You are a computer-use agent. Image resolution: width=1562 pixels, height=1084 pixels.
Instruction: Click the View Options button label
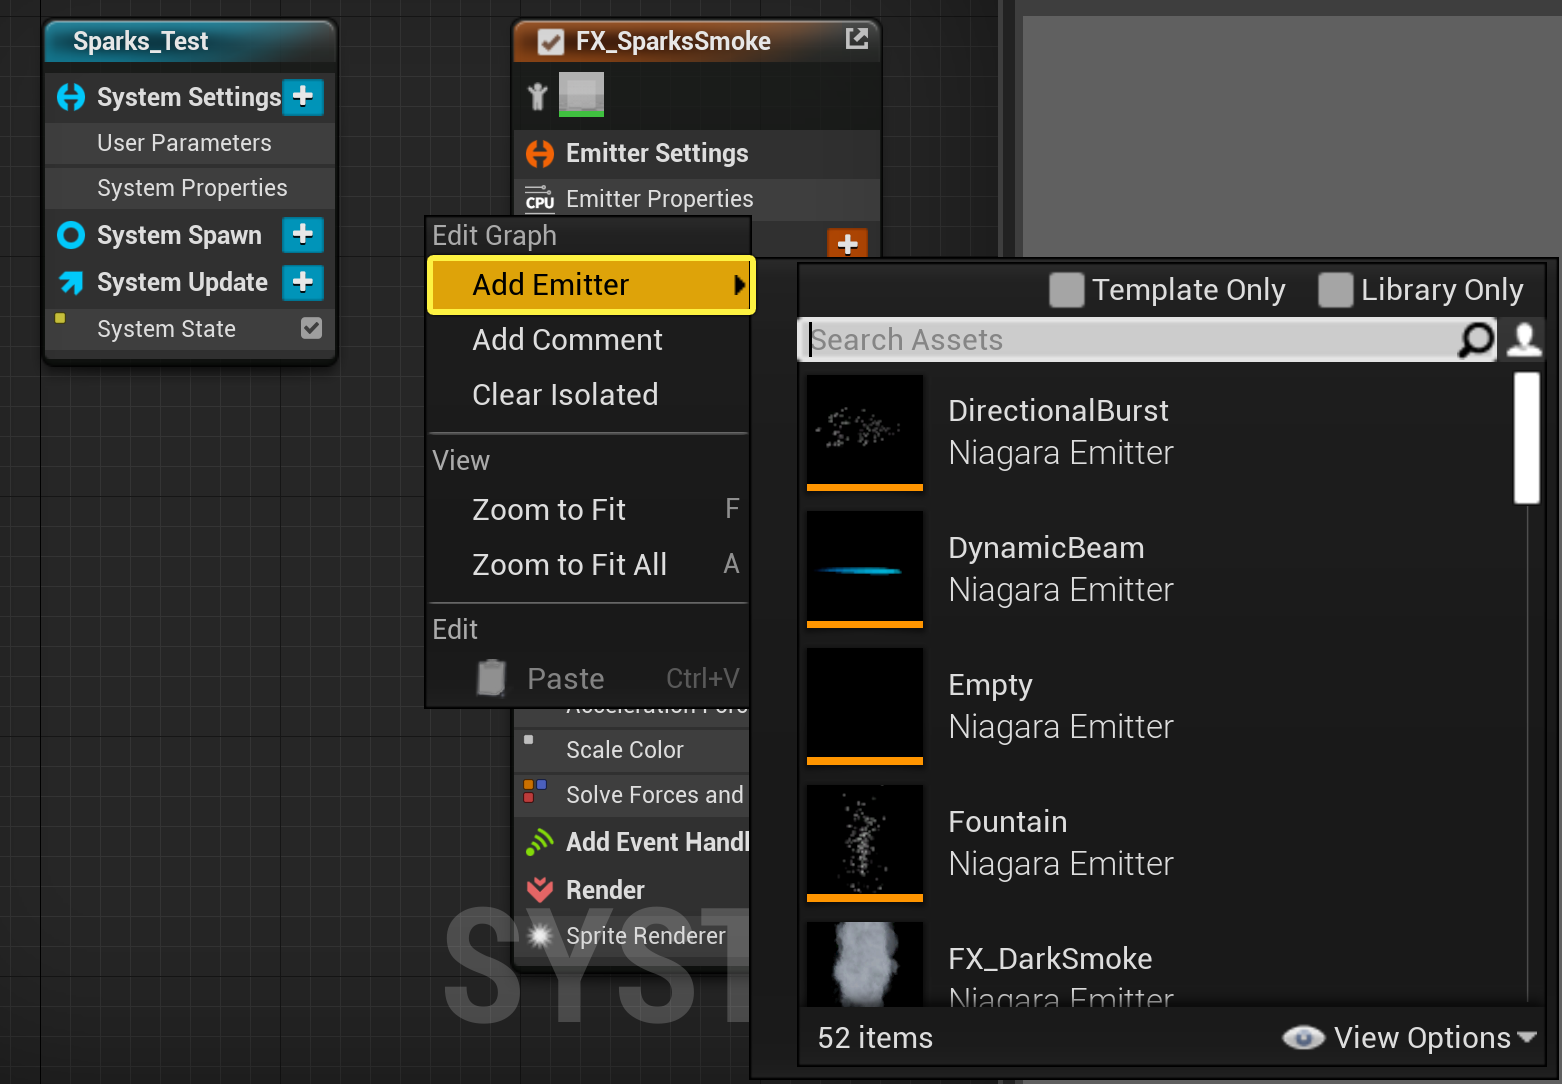click(1422, 1038)
